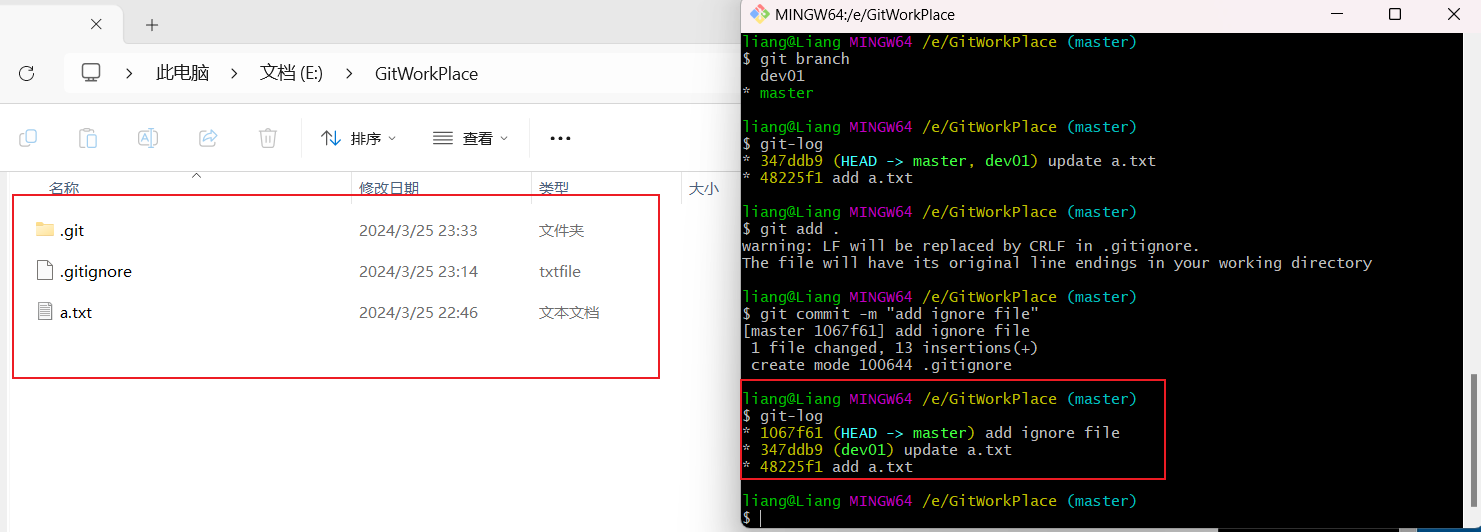1481x532 pixels.
Task: Minimize the MINGW64 terminal window
Action: [x=1339, y=14]
